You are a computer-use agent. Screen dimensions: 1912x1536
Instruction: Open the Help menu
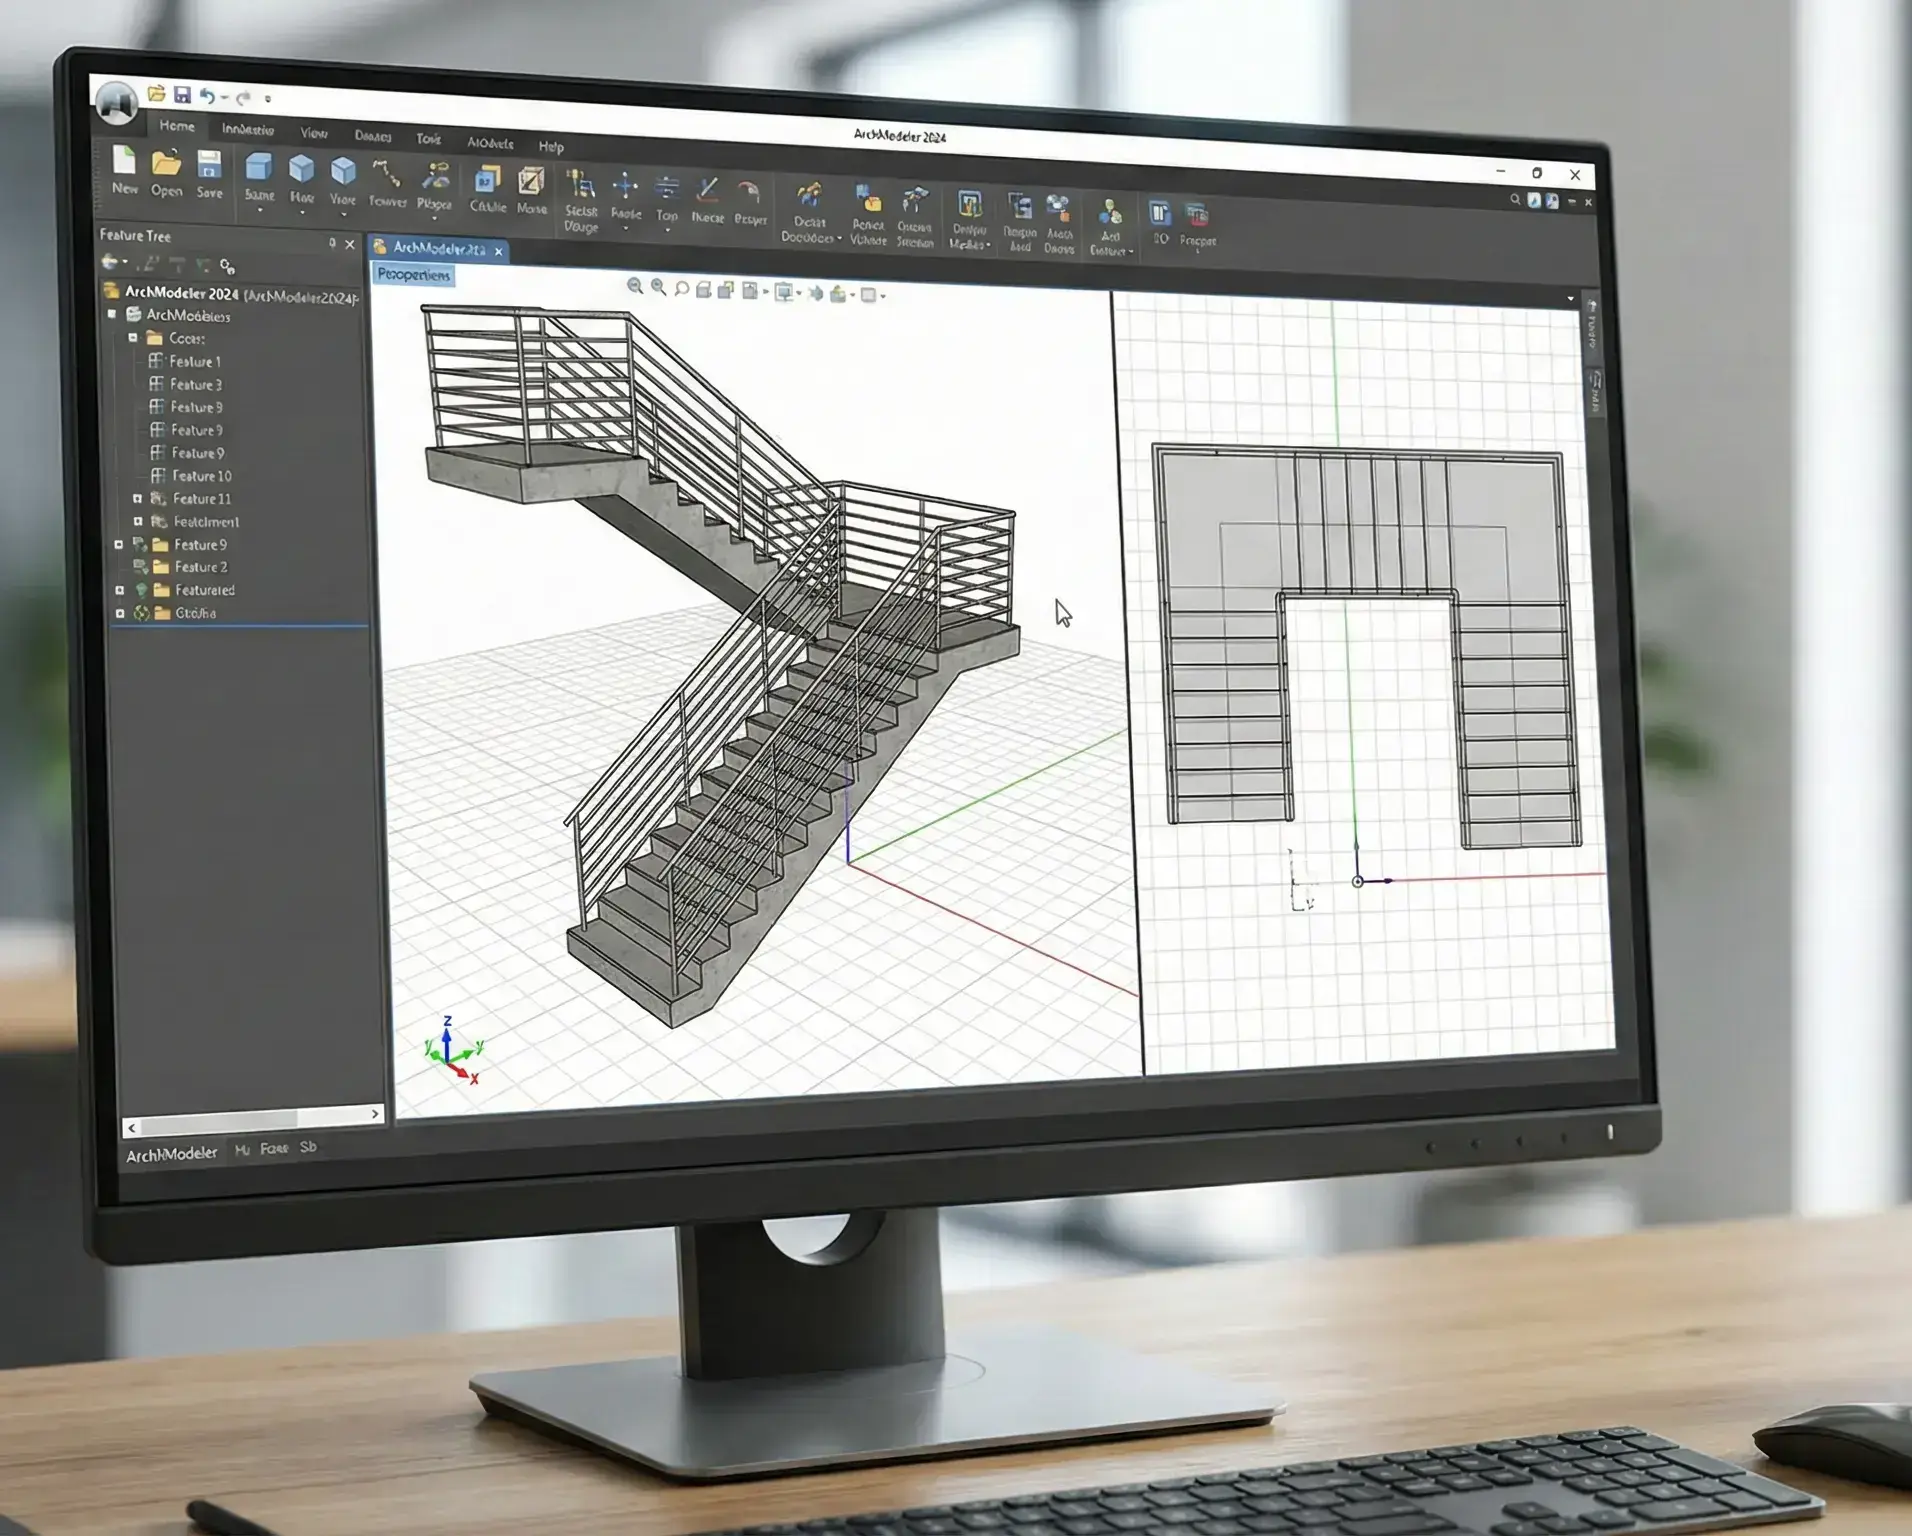pyautogui.click(x=551, y=147)
